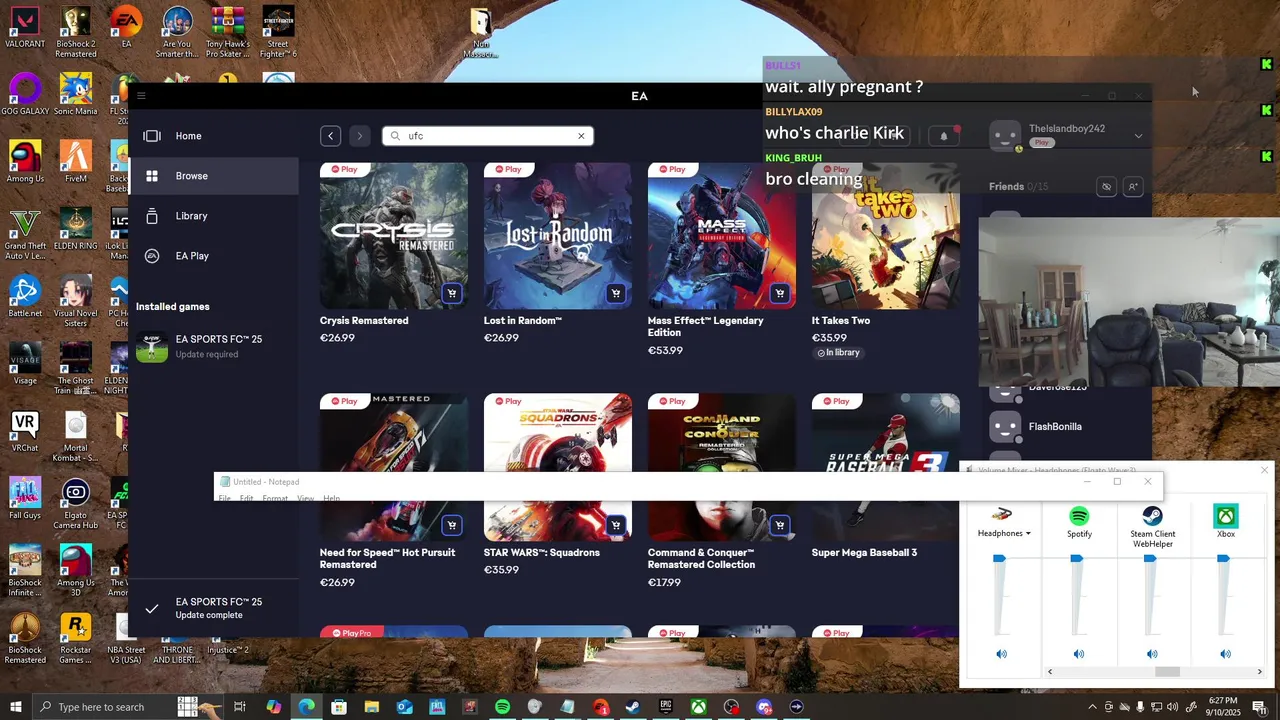Mute the Headphones channel in Volume Mixer
The image size is (1280, 720).
(x=1001, y=654)
